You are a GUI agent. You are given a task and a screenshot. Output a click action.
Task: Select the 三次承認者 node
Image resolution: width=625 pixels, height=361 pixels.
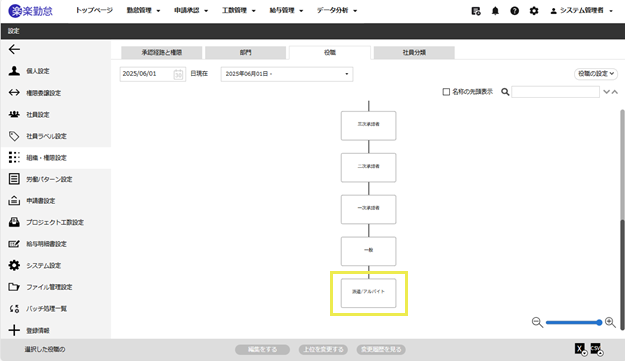(368, 126)
